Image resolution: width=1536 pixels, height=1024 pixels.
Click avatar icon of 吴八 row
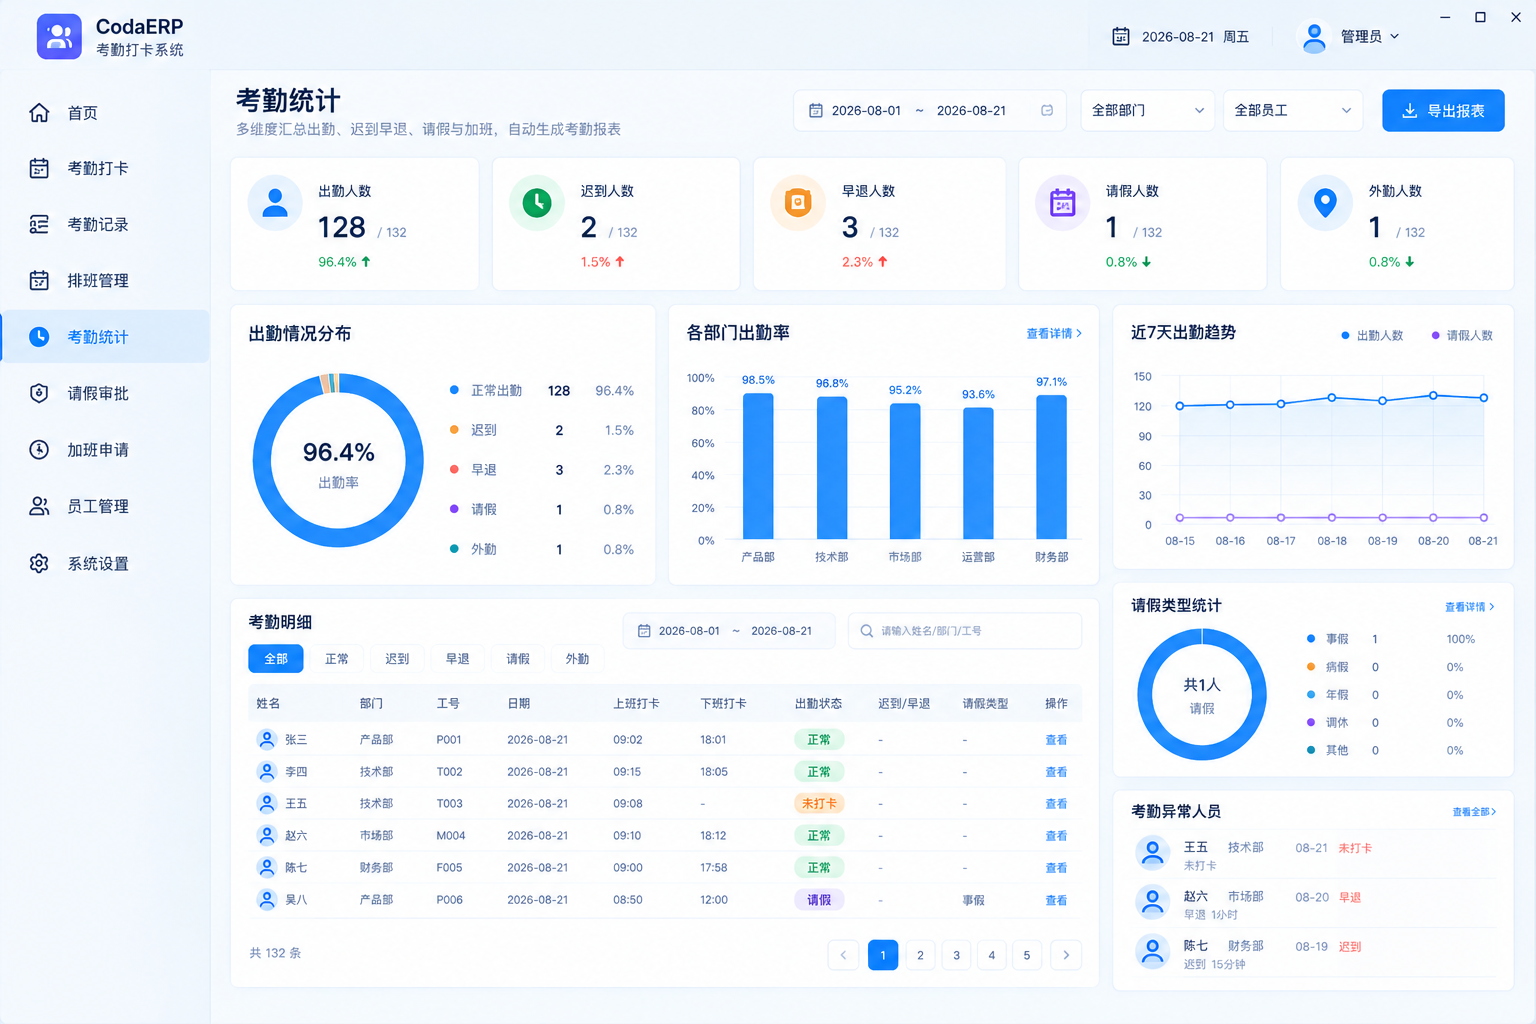(x=267, y=899)
